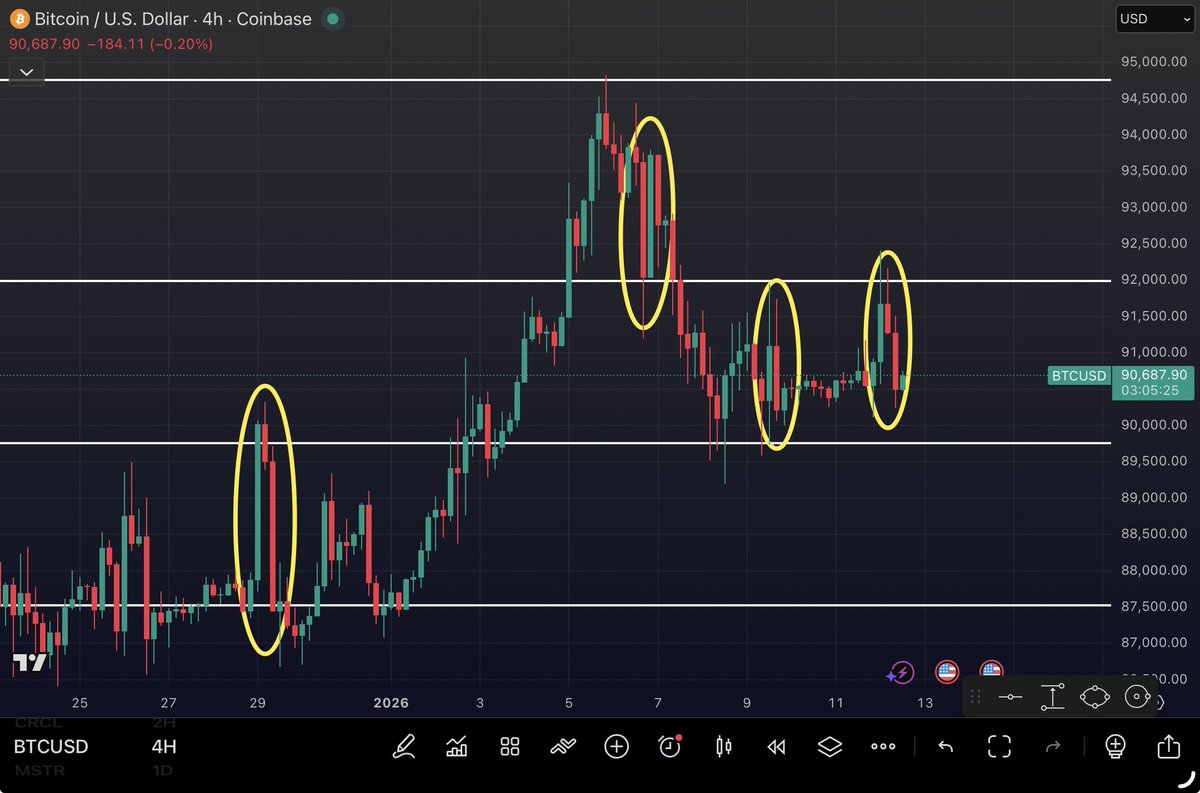Enter fullscreen chart mode

[998, 746]
